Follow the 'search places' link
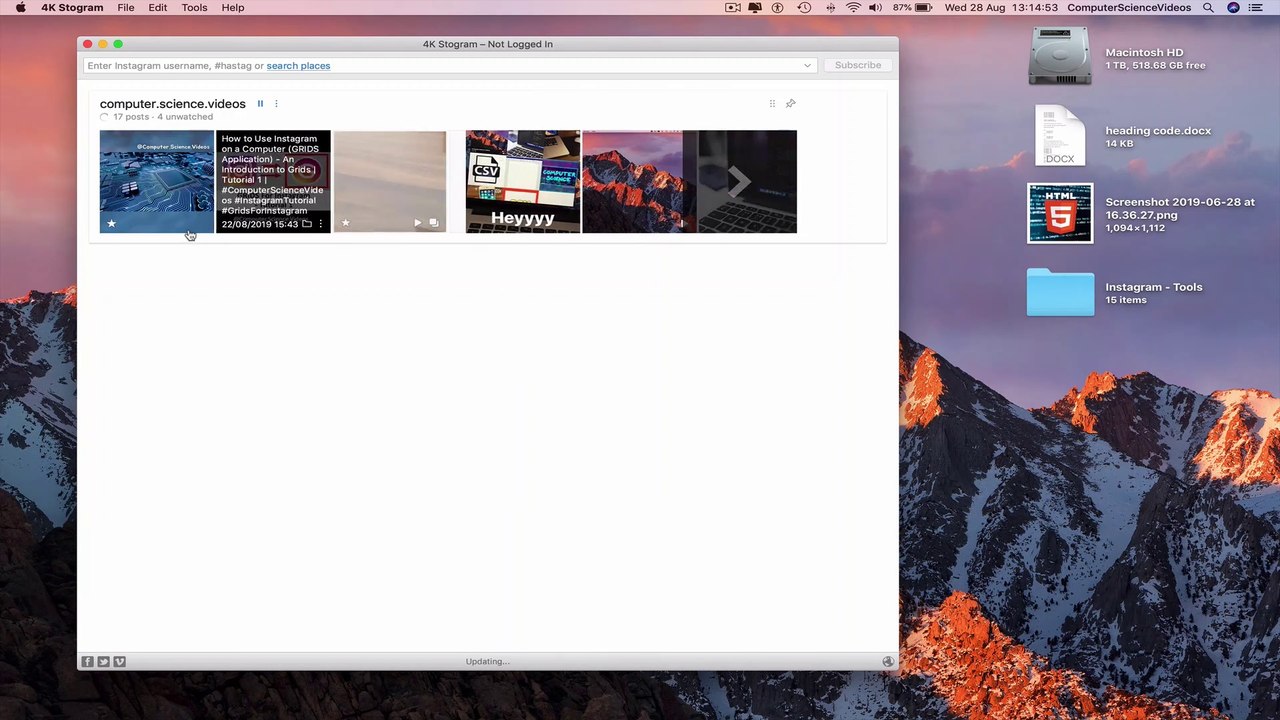The width and height of the screenshot is (1280, 720). tap(298, 66)
